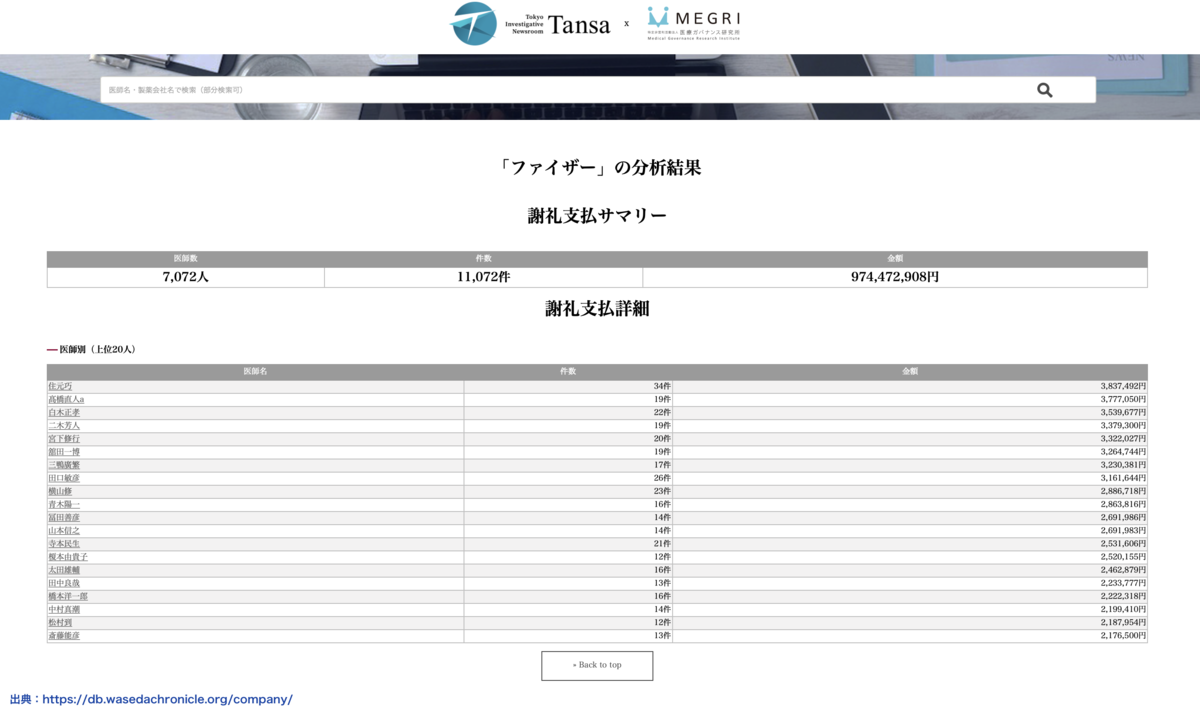The height and width of the screenshot is (715, 1200).
Task: Click the amount 3,837,492円
Action: (x=1123, y=386)
